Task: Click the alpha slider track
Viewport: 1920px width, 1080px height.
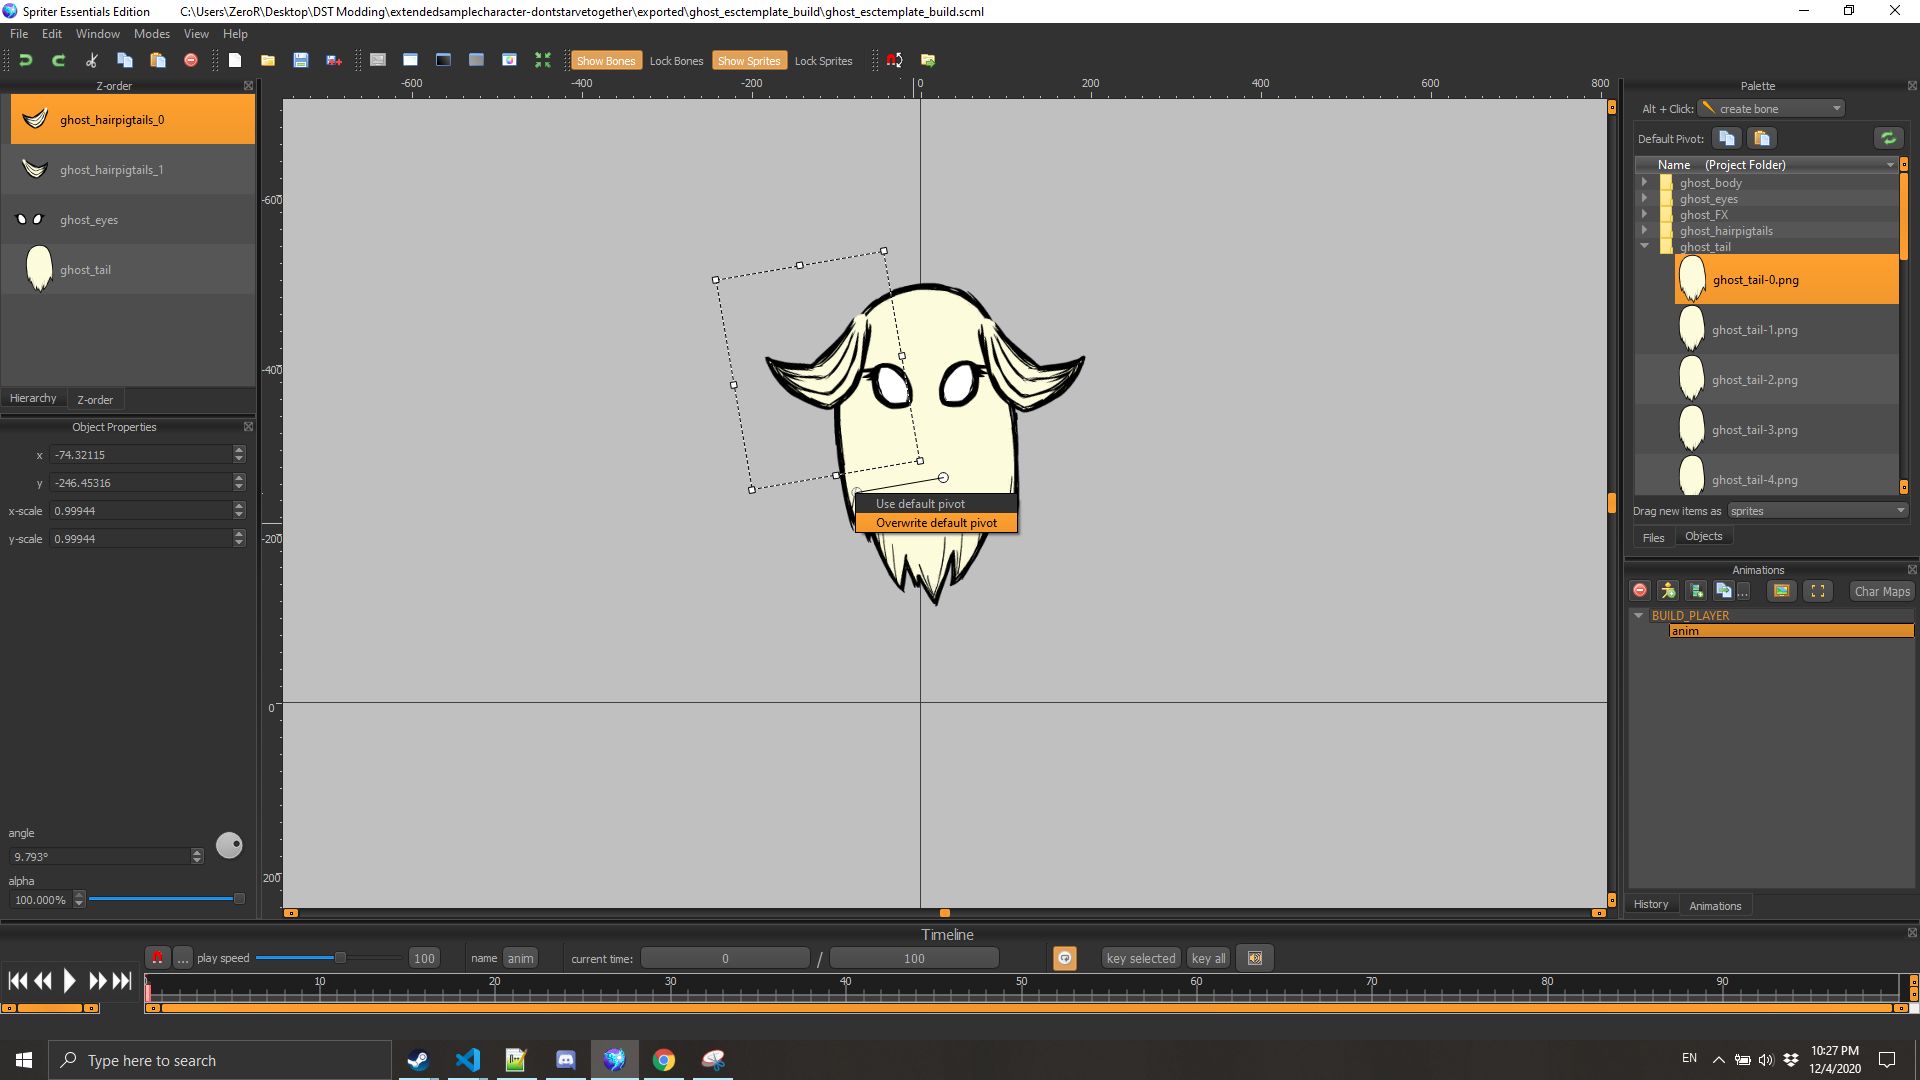Action: coord(160,899)
